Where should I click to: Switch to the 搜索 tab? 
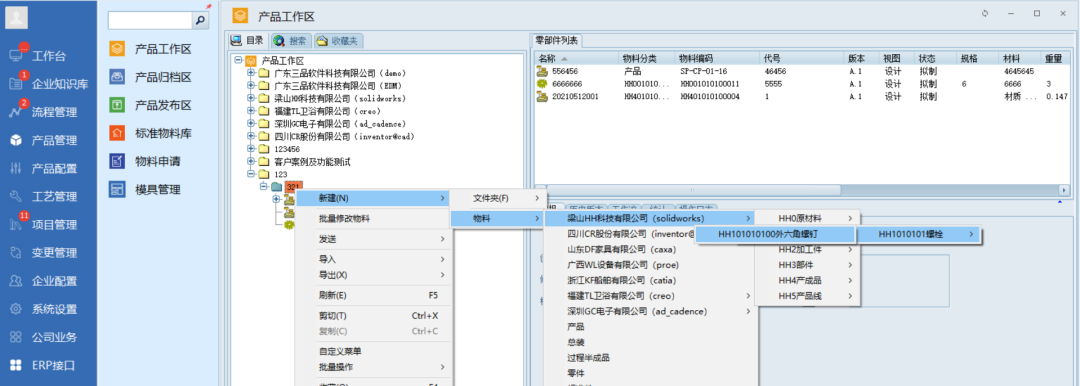pyautogui.click(x=291, y=41)
